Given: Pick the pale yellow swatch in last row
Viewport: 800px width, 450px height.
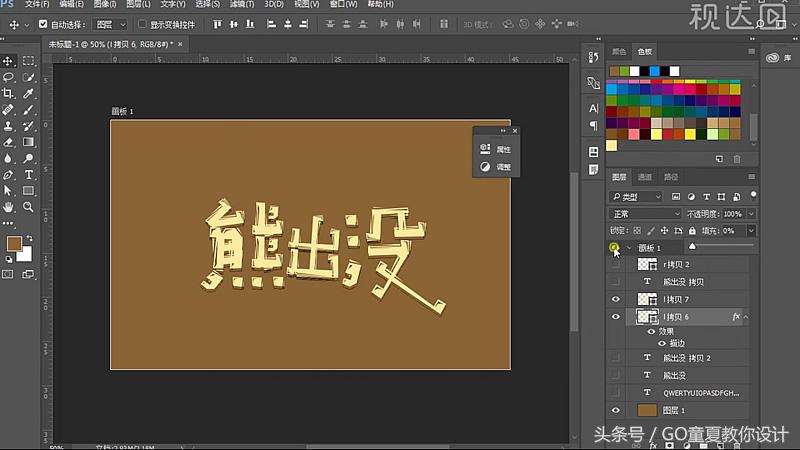Looking at the screenshot, I should (612, 146).
